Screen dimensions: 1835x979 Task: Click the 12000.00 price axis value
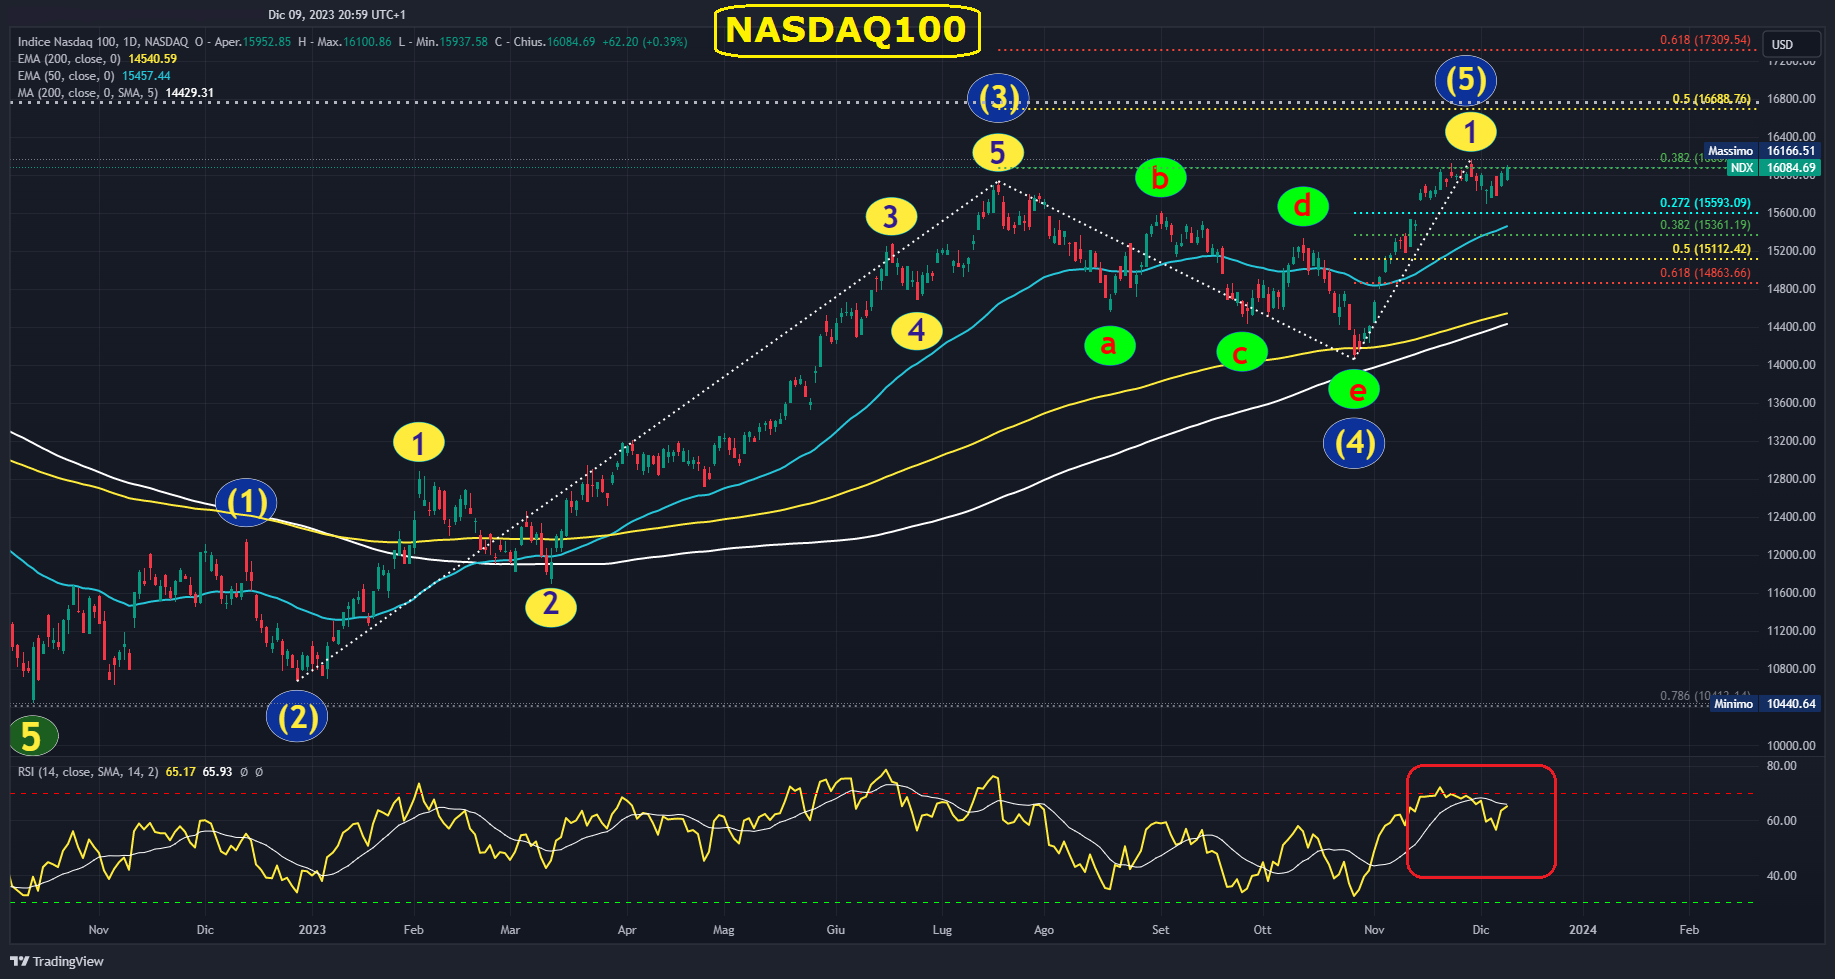1791,555
